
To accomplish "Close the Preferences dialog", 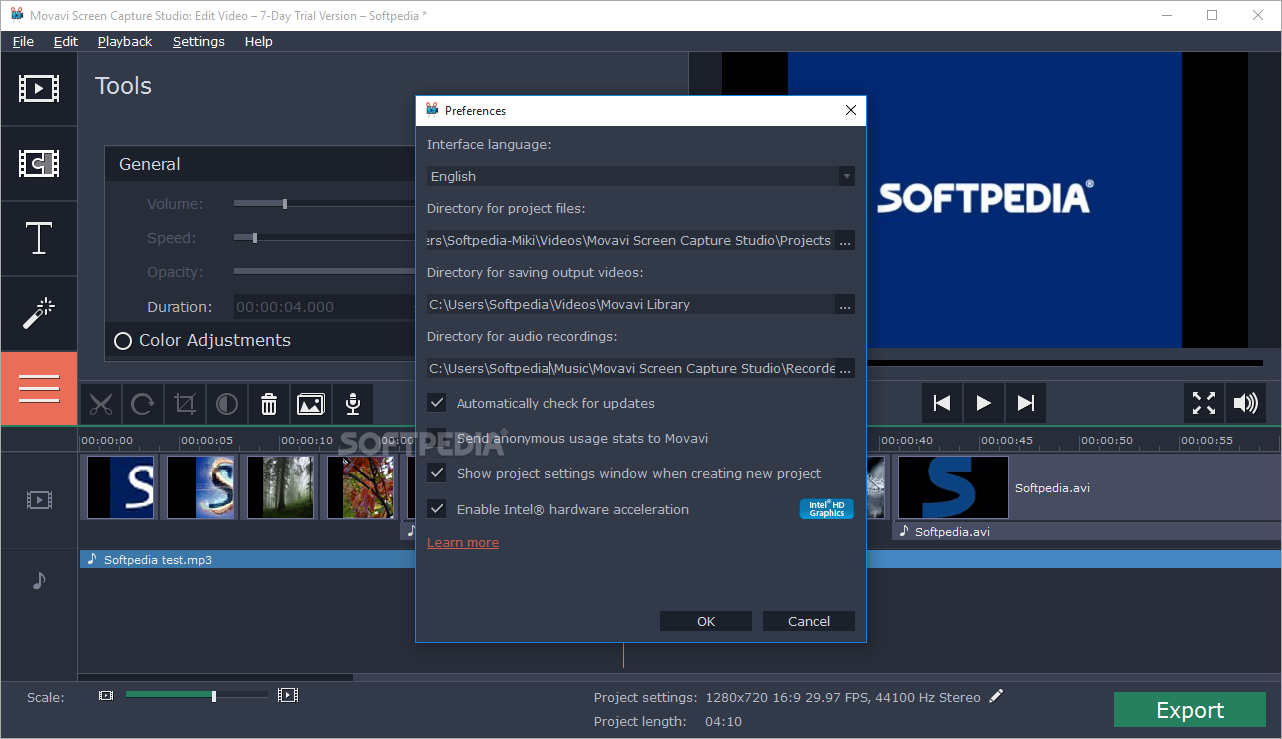I will point(851,110).
